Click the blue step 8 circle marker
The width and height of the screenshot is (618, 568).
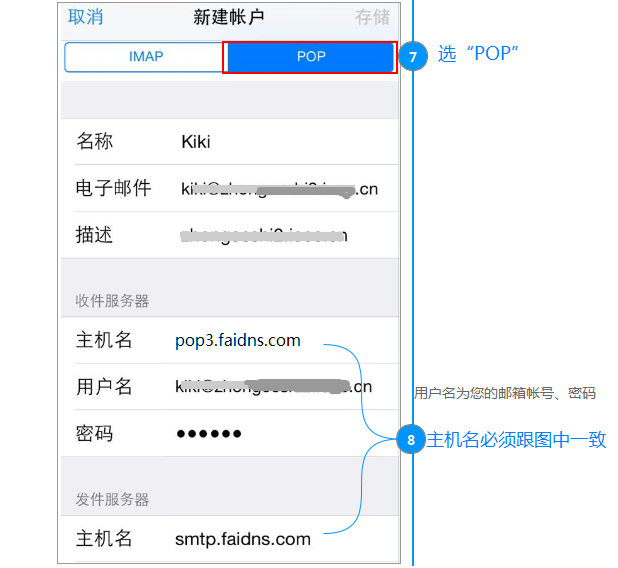pos(411,439)
